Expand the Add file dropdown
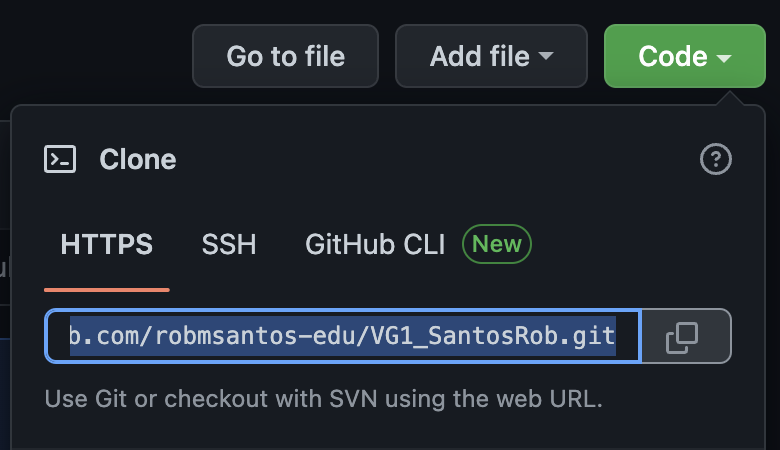 click(x=490, y=56)
